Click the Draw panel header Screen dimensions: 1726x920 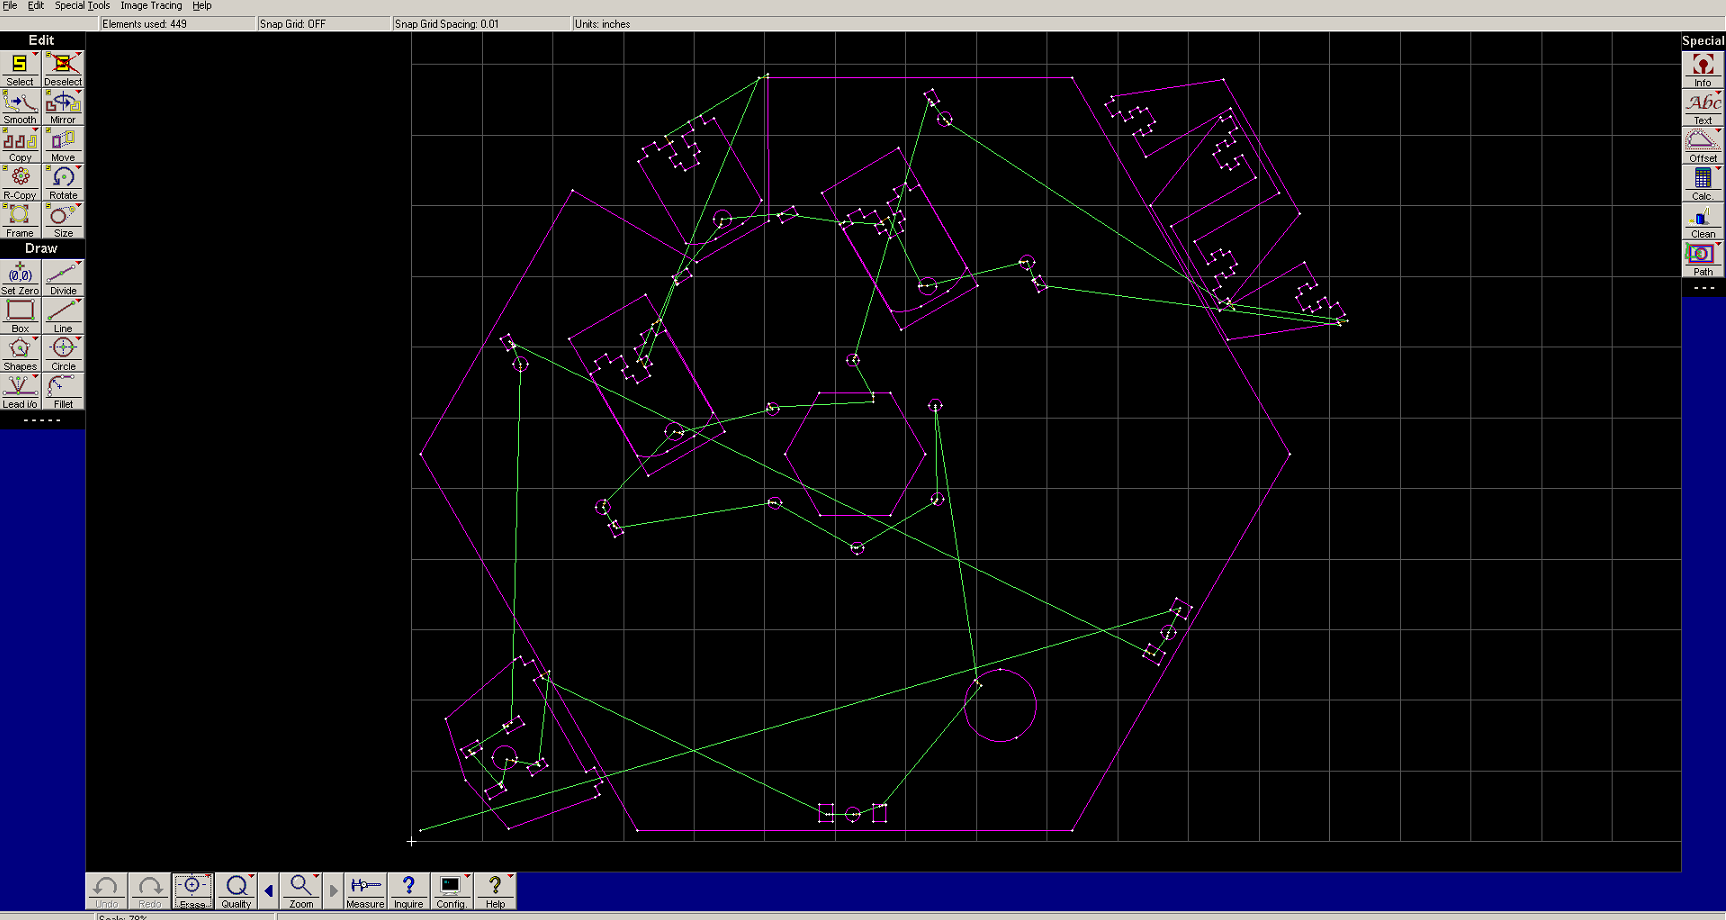[x=42, y=249]
